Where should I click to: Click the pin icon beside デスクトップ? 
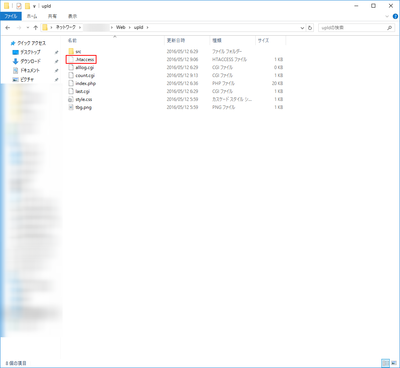[x=56, y=52]
